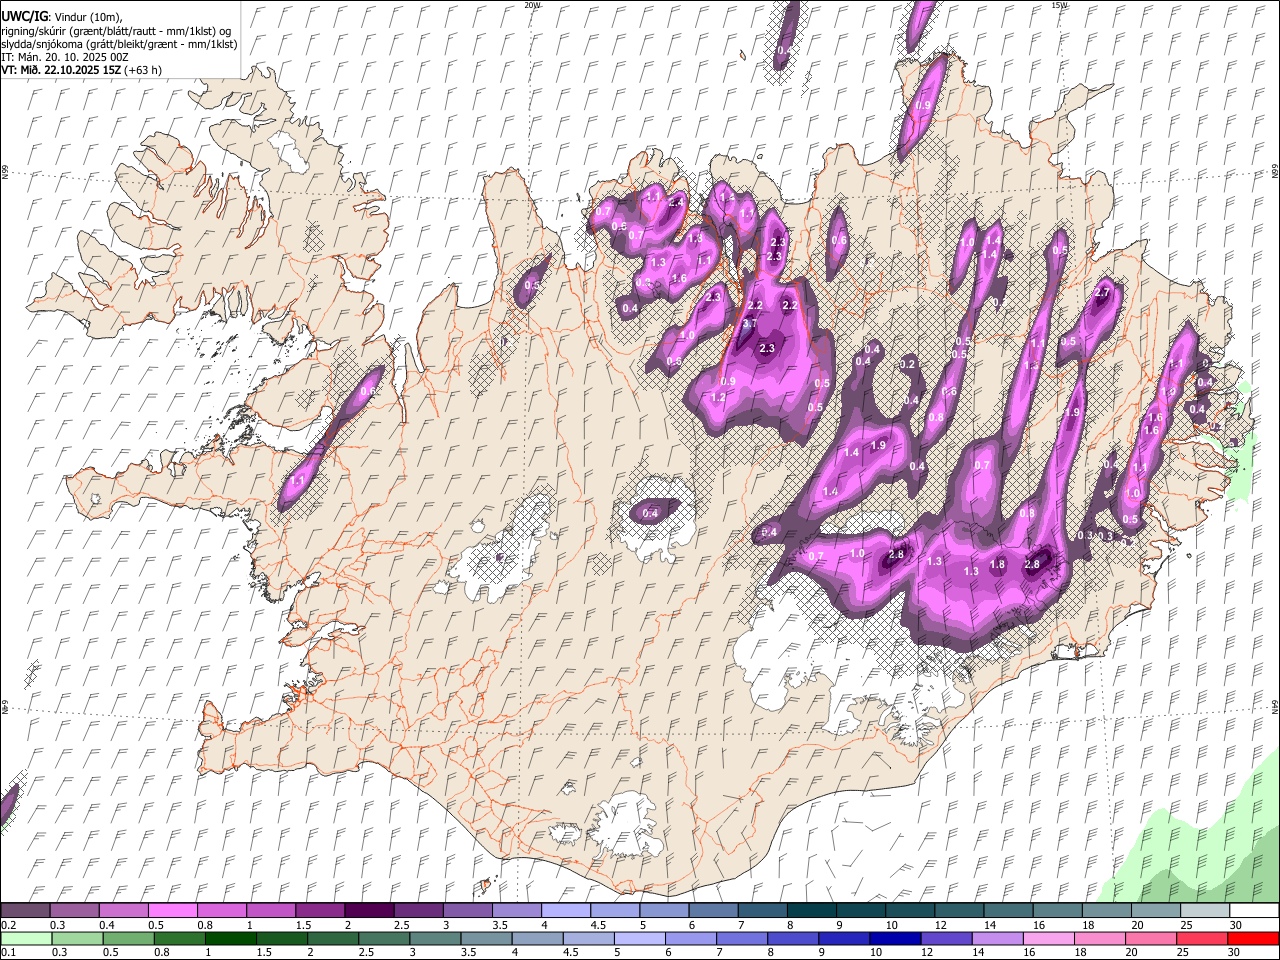Image resolution: width=1280 pixels, height=960 pixels.
Task: Select the 'Vindur (10m)' heading text
Action: (x=88, y=16)
